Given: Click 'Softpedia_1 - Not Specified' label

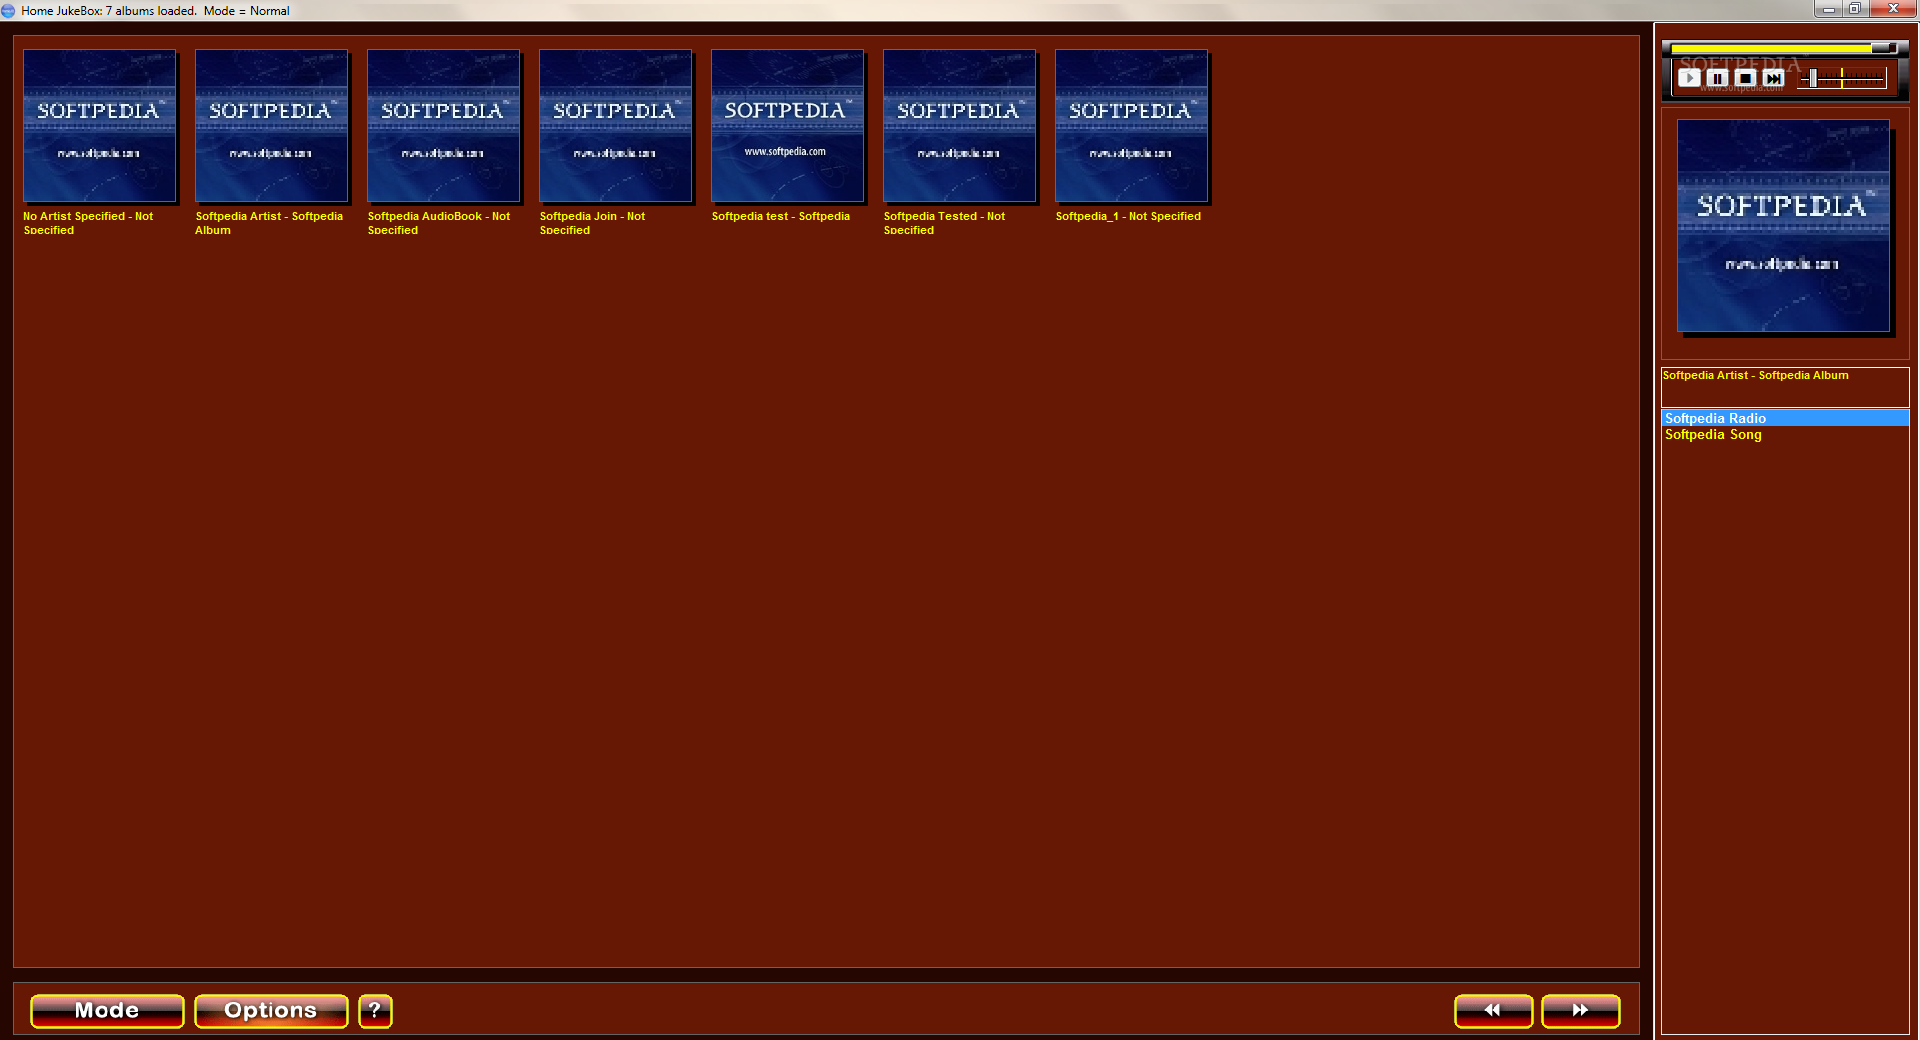Looking at the screenshot, I should (x=1128, y=216).
